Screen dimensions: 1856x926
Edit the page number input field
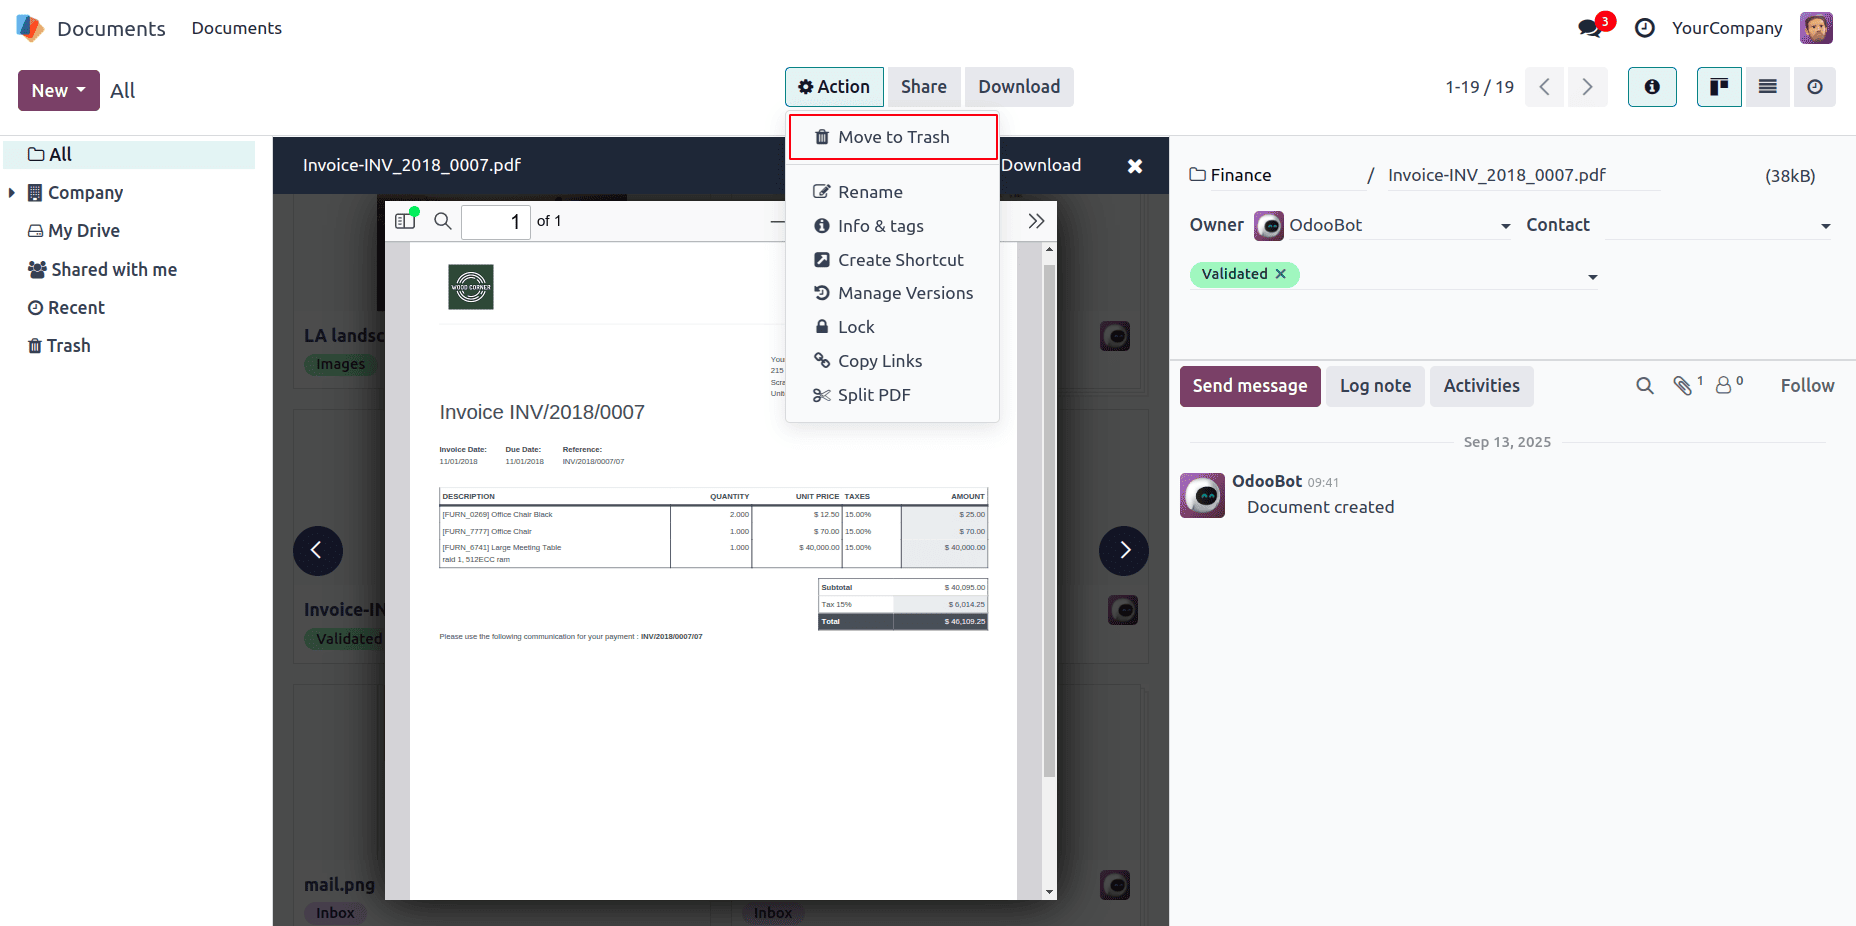click(x=495, y=221)
